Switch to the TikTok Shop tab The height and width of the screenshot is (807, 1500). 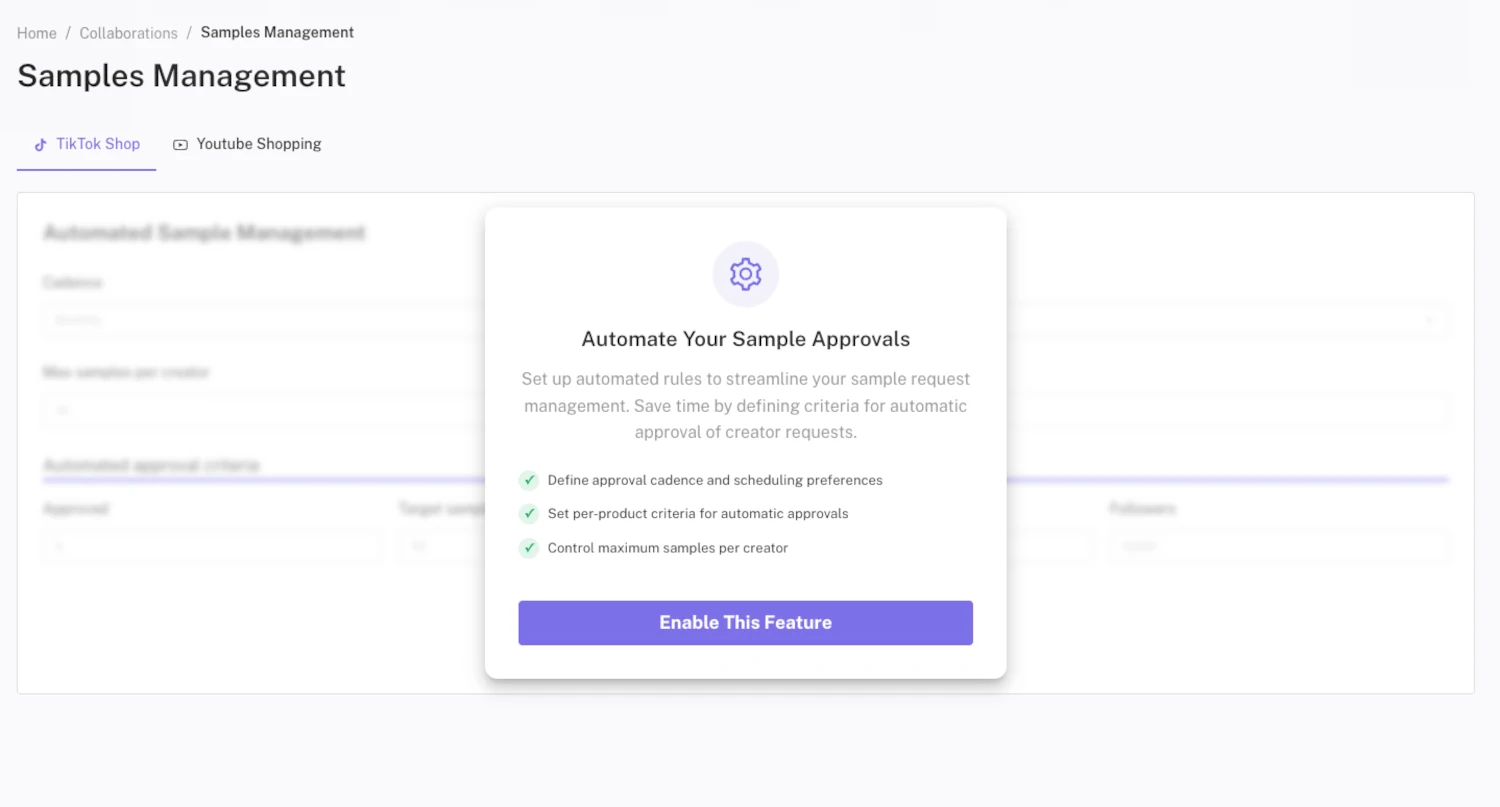pos(97,144)
